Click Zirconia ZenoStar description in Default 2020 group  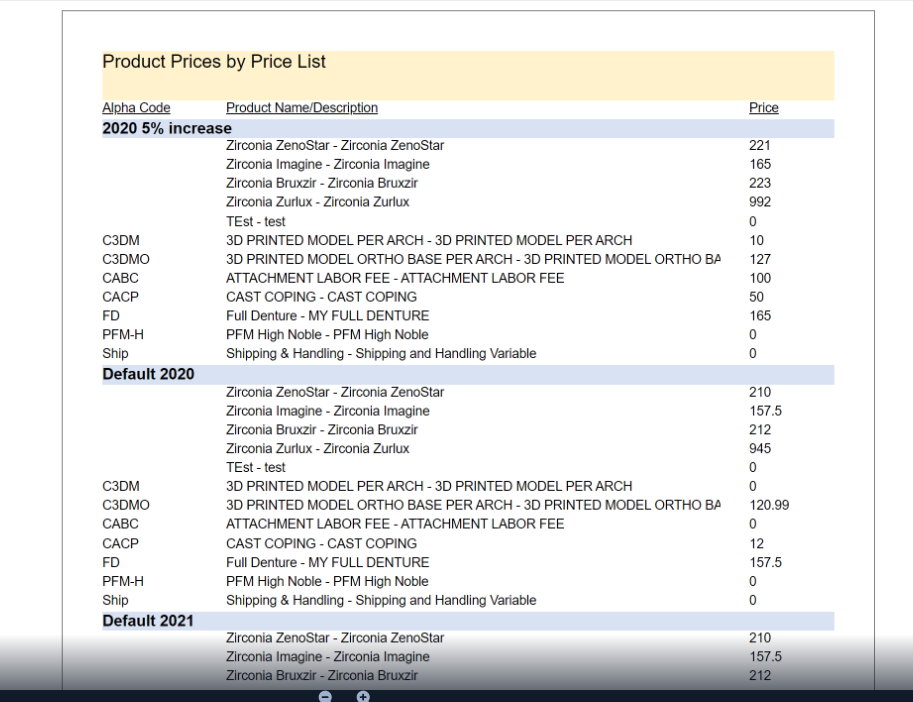(335, 392)
